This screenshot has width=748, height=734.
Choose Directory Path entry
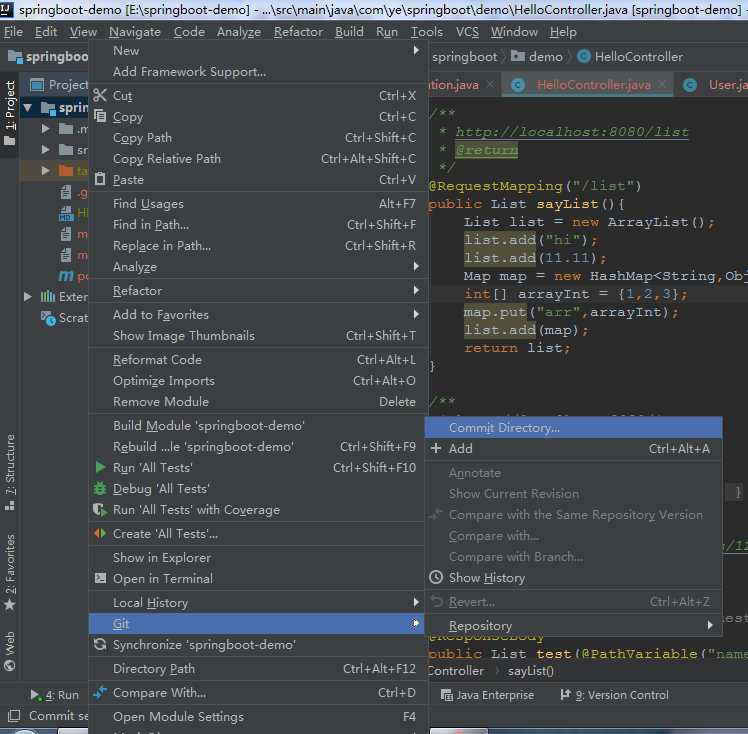pos(257,669)
